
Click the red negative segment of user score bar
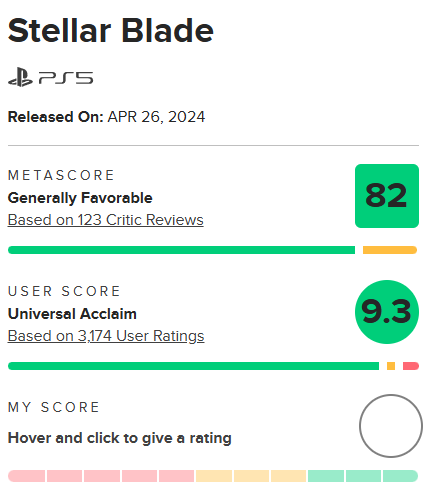click(411, 366)
